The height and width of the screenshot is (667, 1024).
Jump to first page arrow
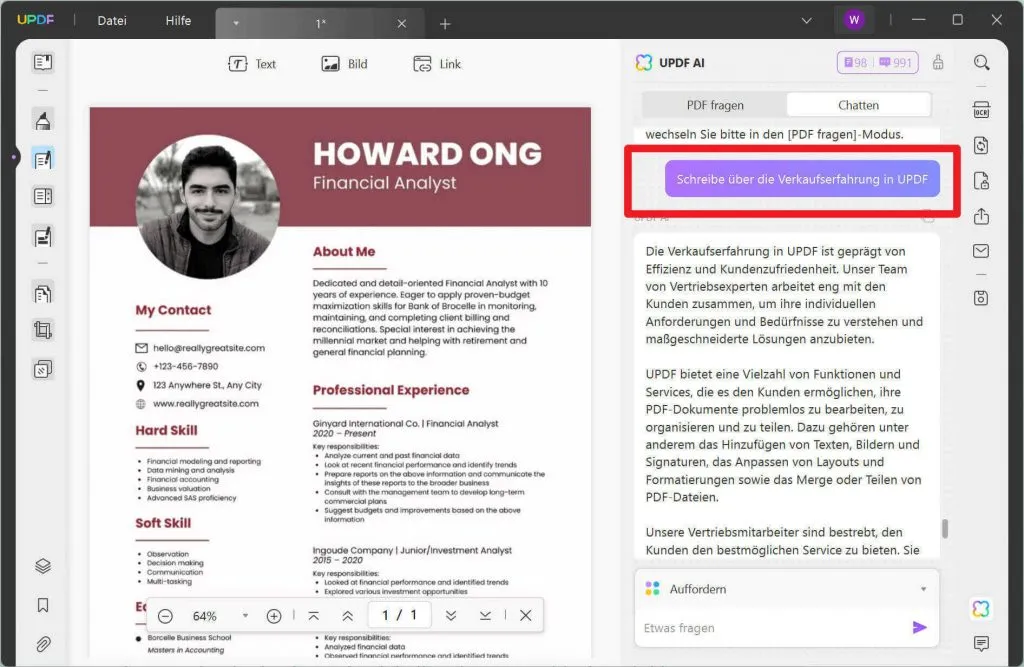pos(313,616)
